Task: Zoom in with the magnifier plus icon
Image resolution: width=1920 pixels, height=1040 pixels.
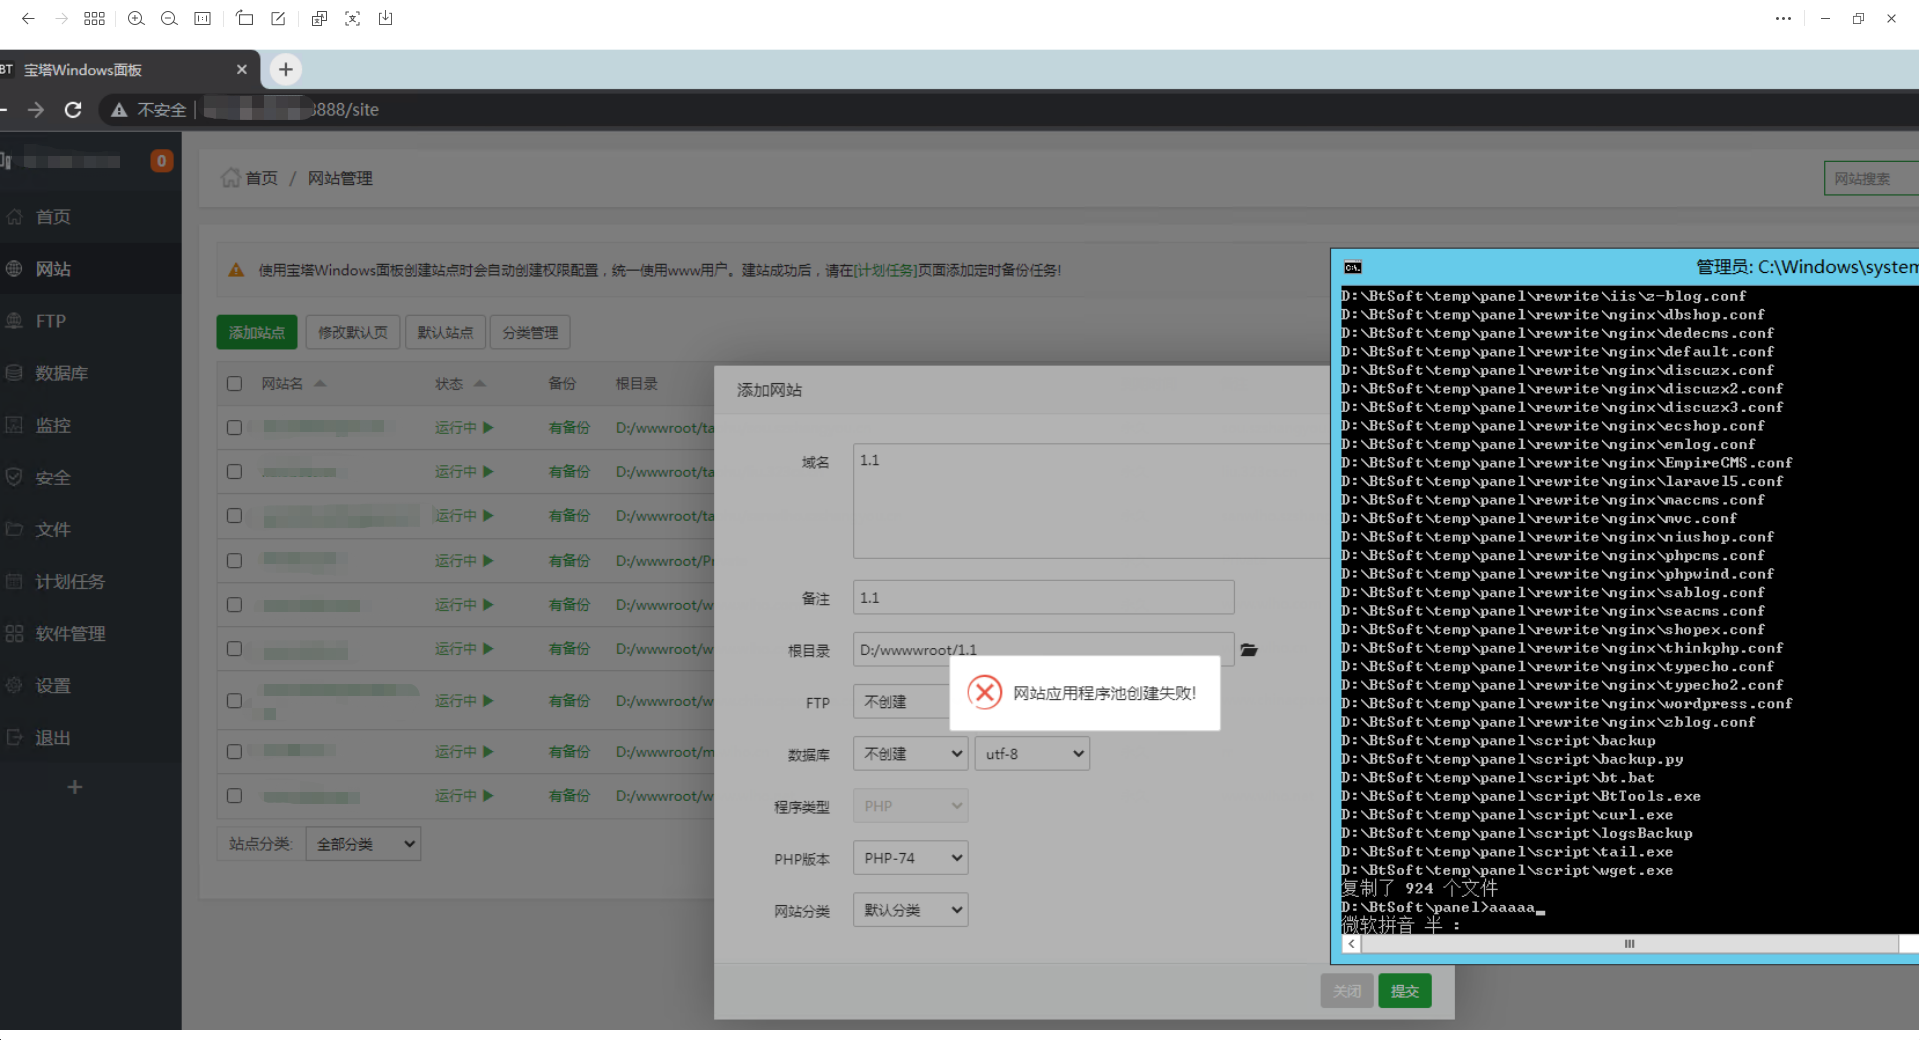Action: (x=137, y=18)
